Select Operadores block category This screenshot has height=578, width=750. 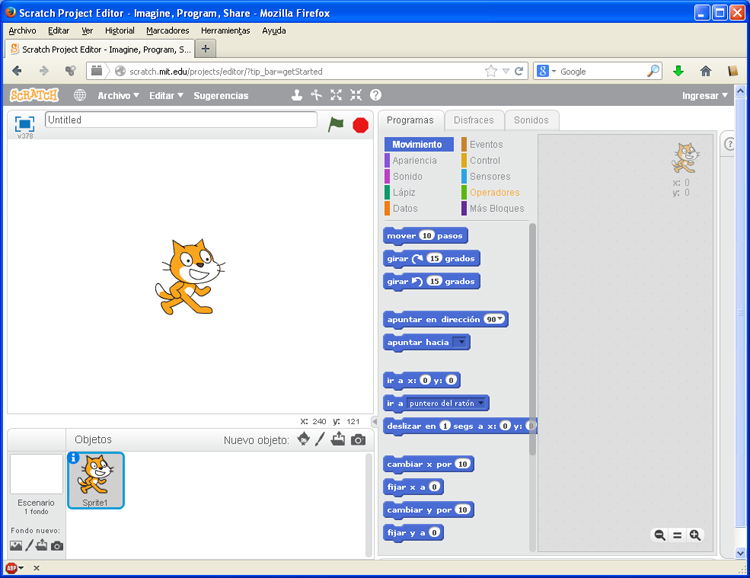coord(494,192)
